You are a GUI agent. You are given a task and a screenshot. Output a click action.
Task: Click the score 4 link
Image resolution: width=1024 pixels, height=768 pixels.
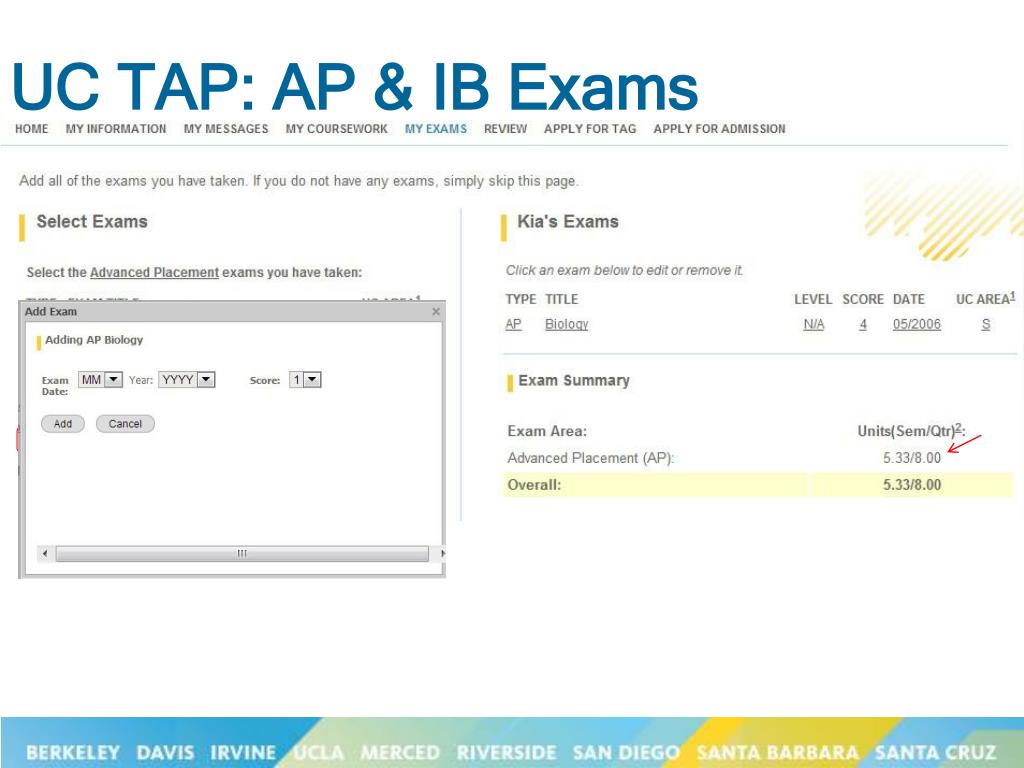(x=863, y=324)
